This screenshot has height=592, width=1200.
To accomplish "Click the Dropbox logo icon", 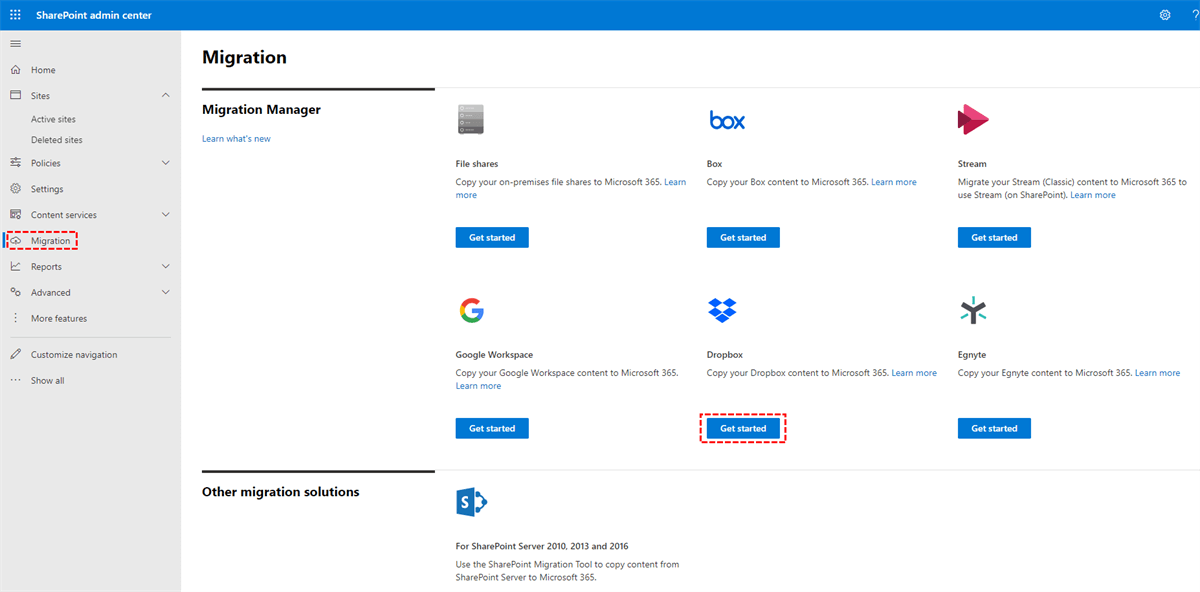I will click(722, 311).
